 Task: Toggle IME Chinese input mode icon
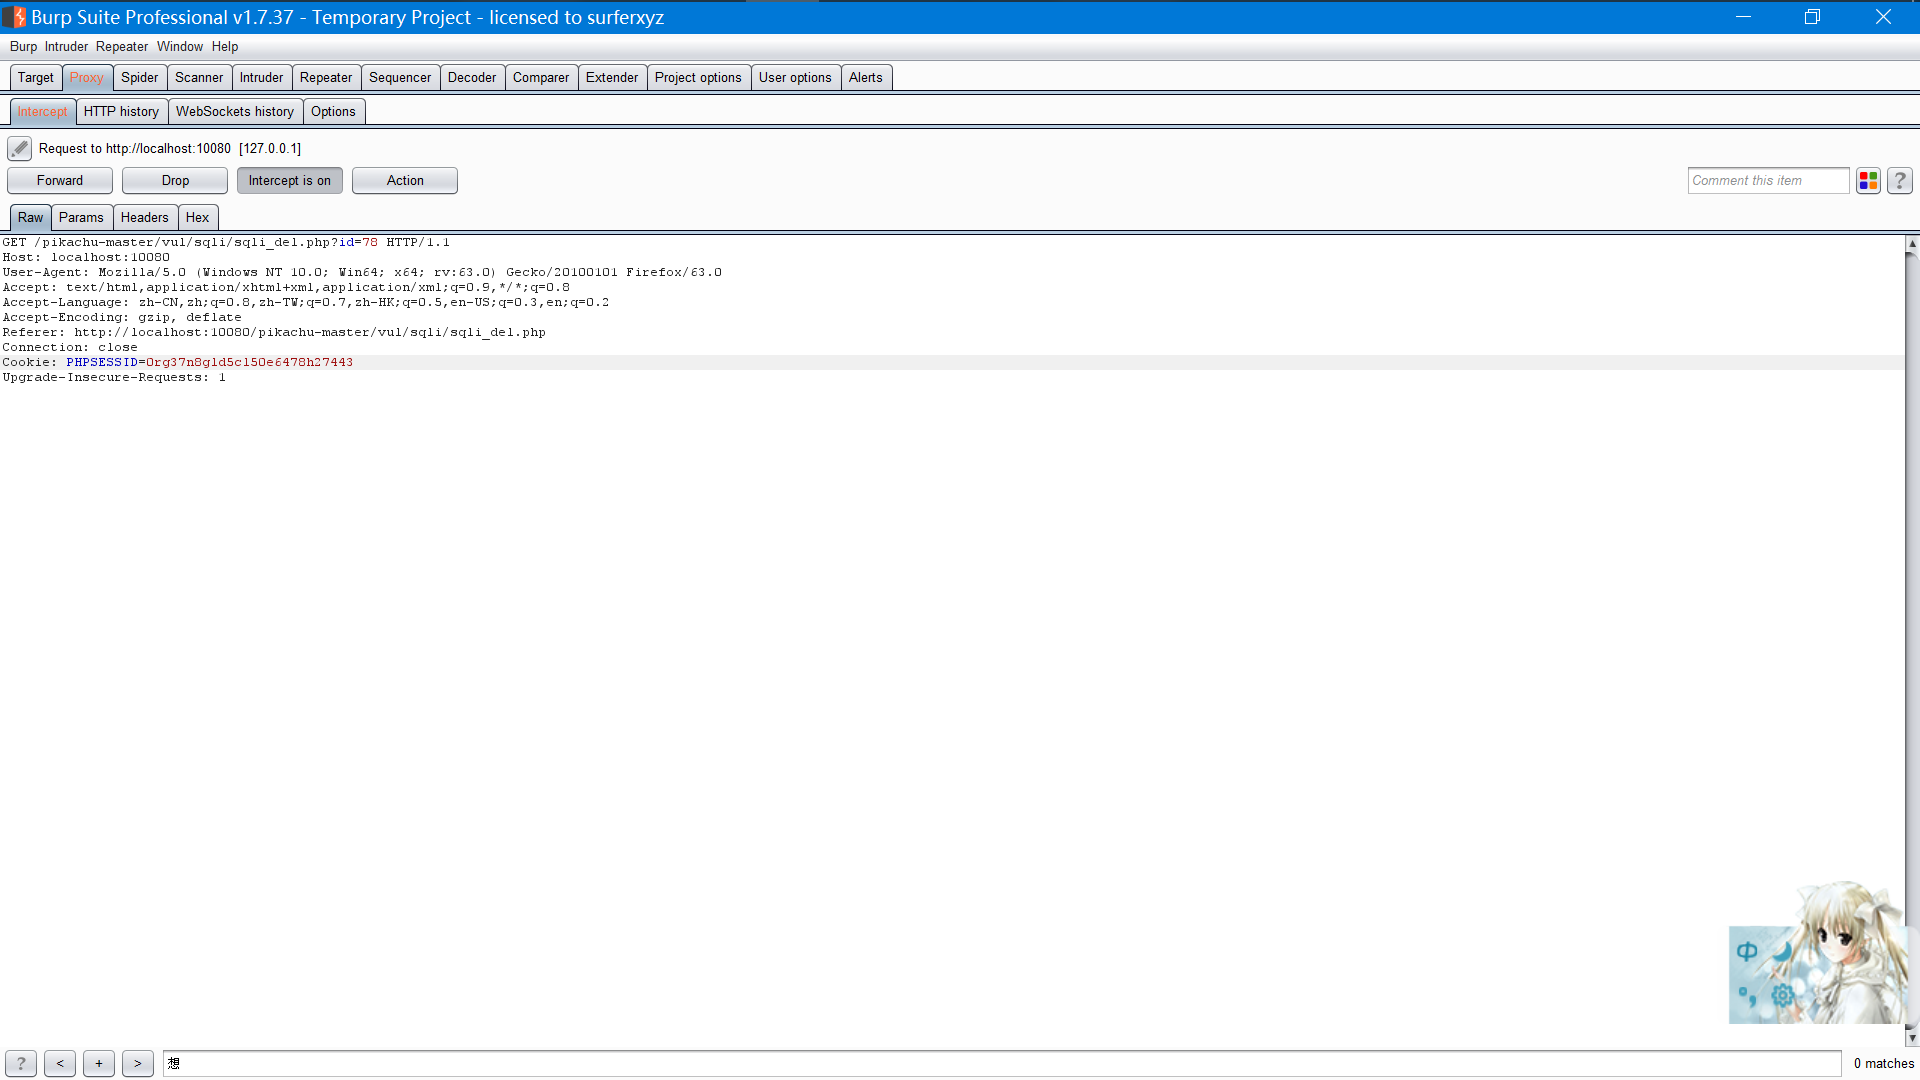coord(1747,951)
